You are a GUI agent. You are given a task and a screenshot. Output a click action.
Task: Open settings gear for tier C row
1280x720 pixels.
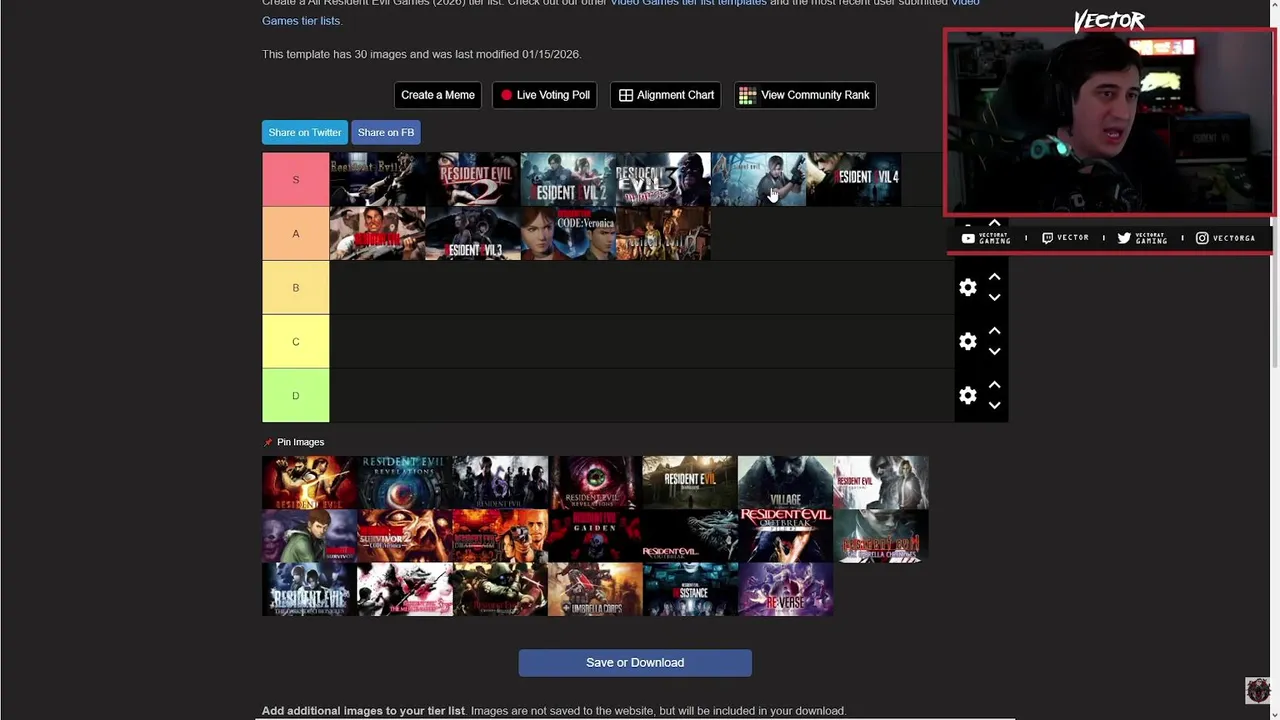pos(967,341)
